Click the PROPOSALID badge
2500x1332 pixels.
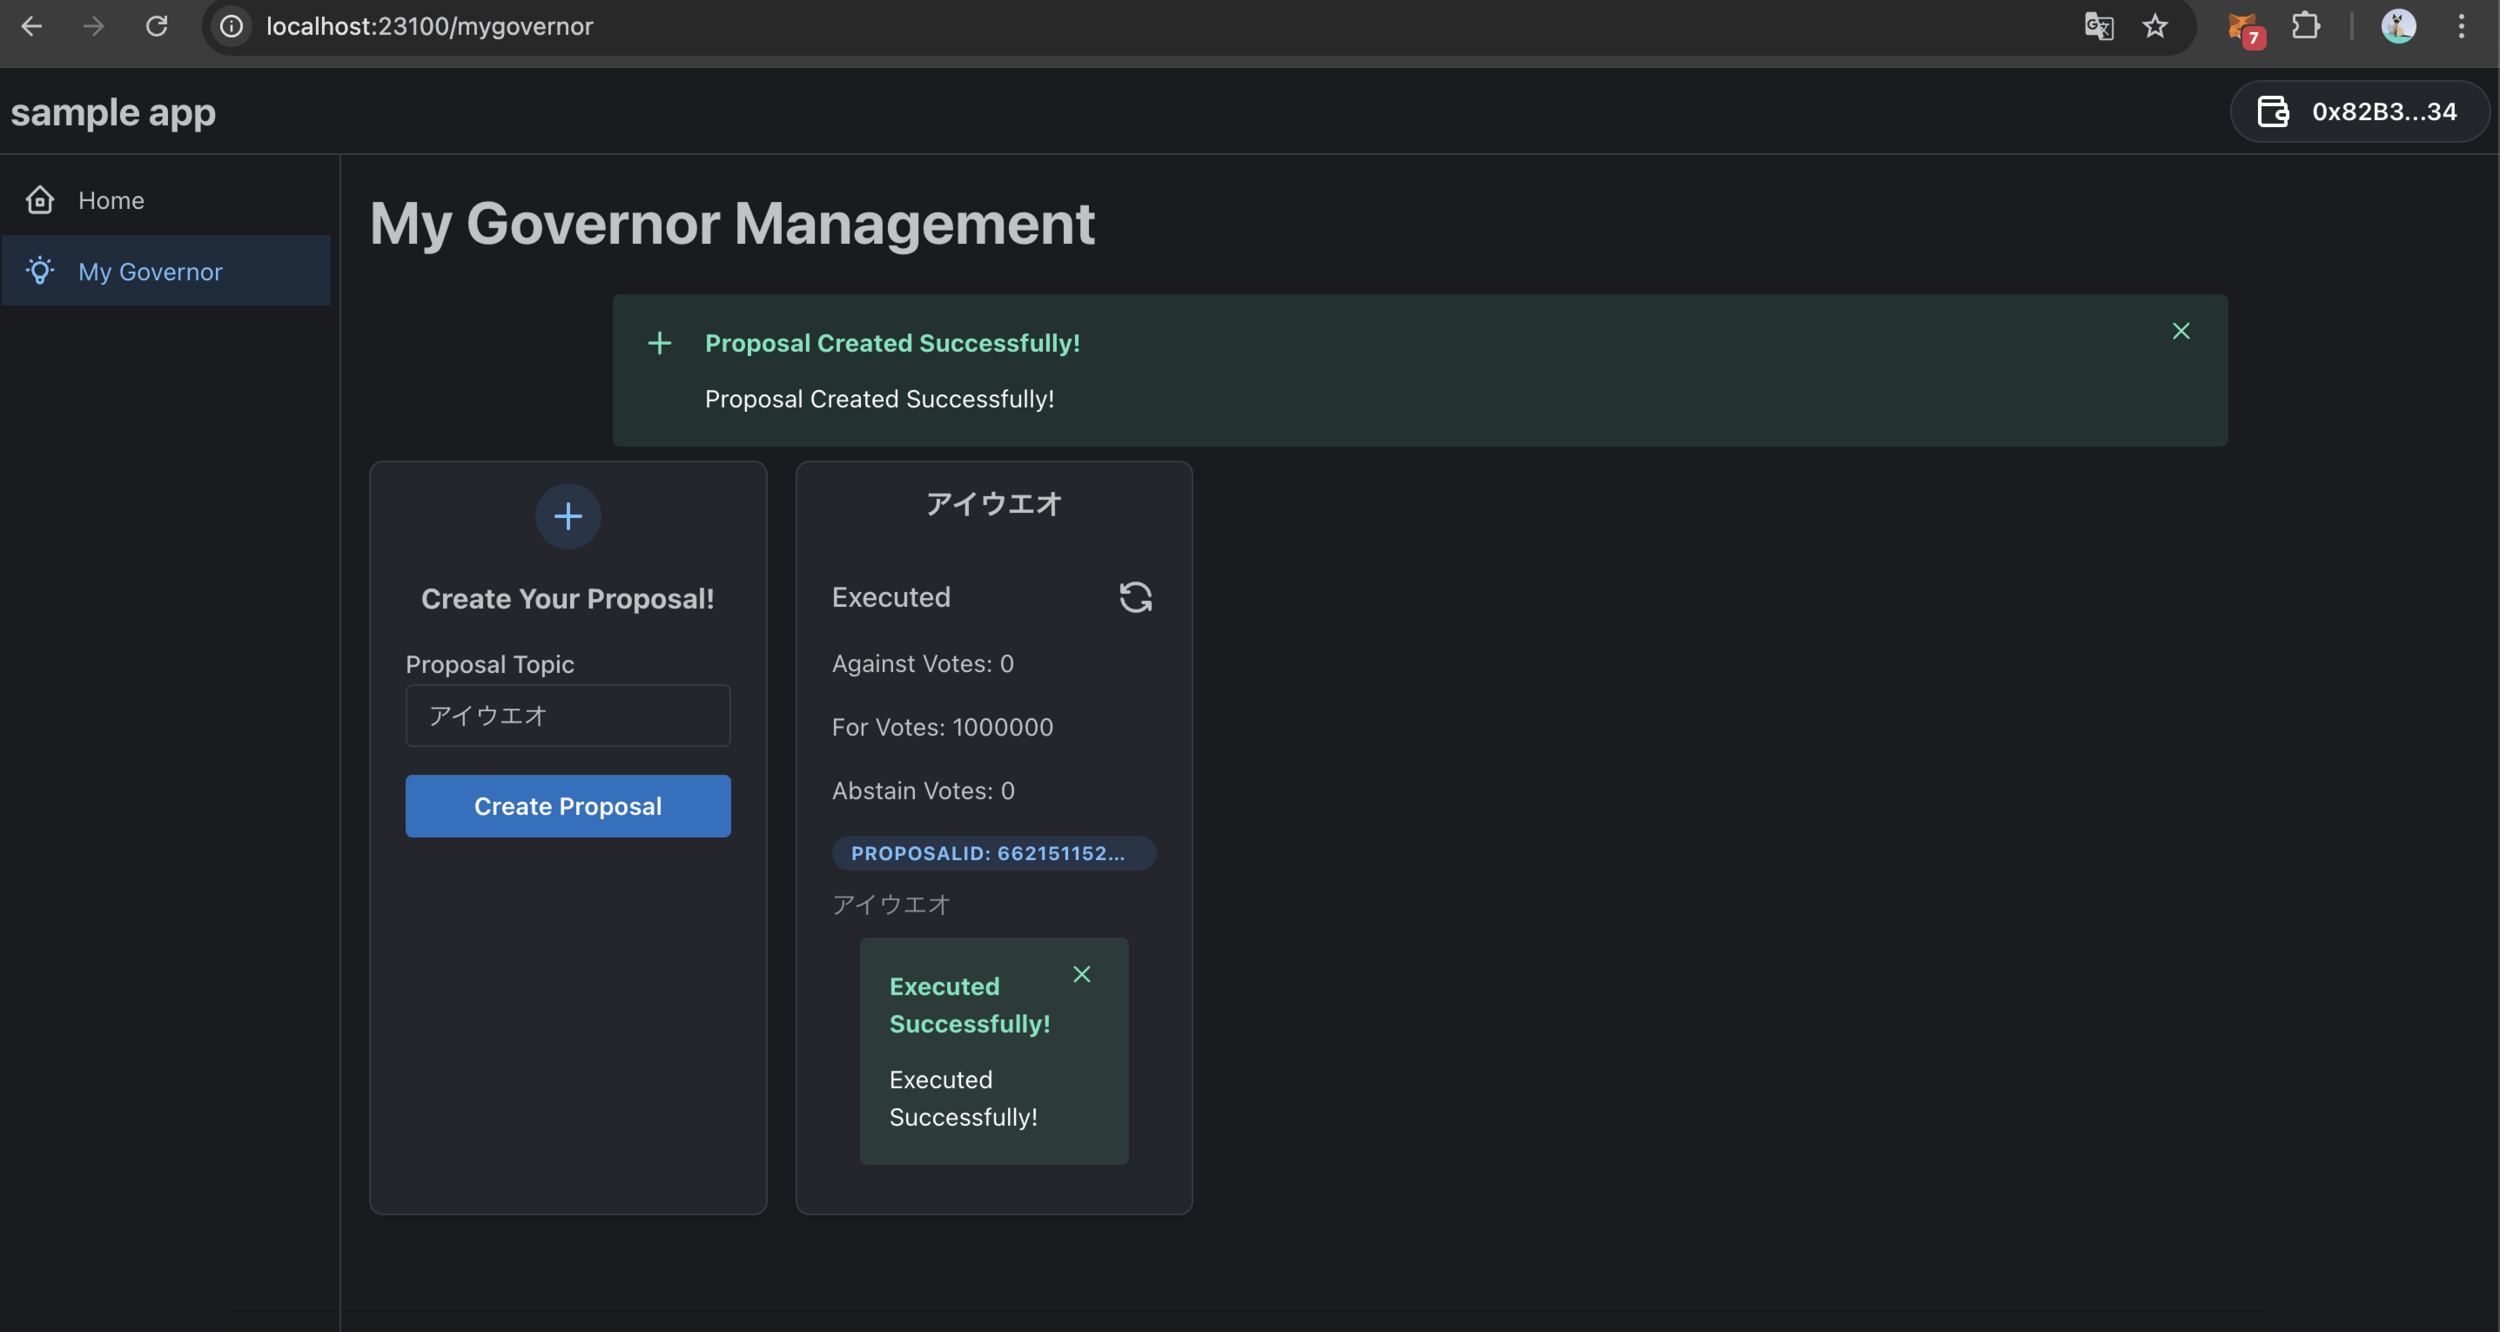tap(993, 853)
